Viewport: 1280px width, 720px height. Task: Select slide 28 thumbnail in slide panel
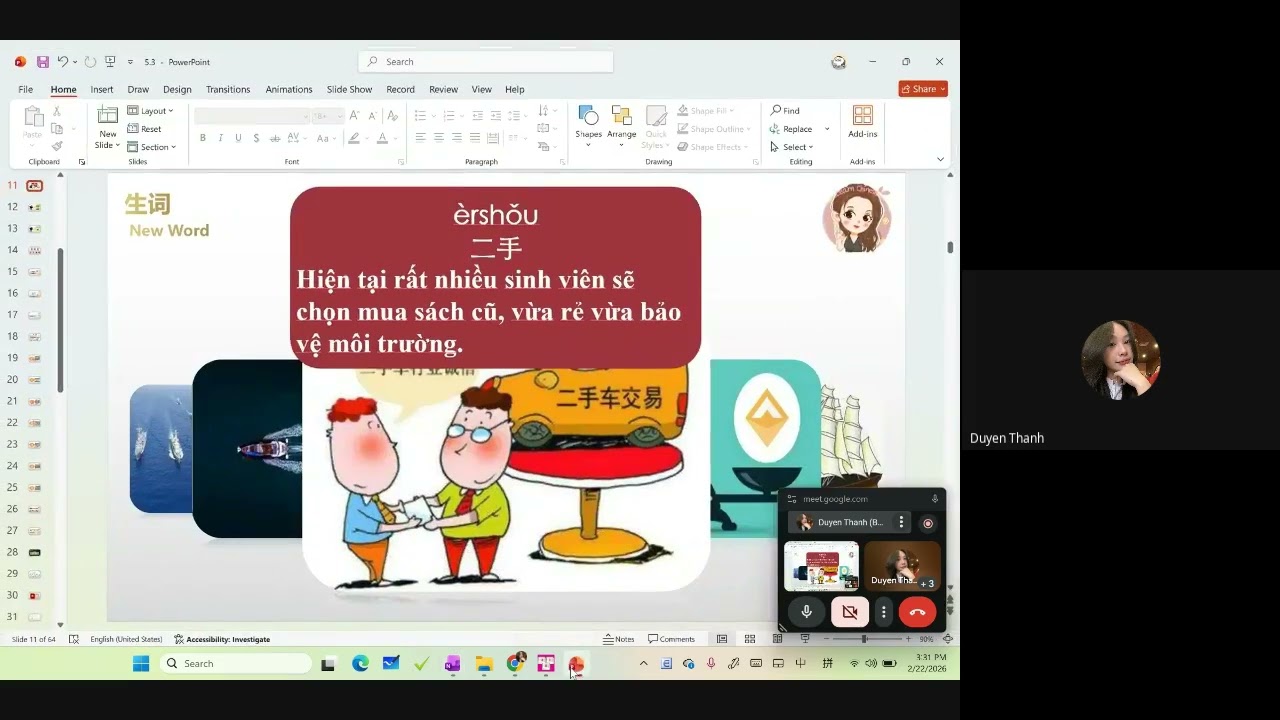click(x=34, y=552)
